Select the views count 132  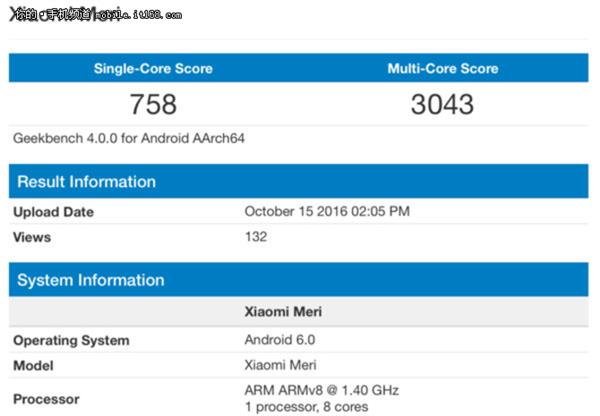tap(256, 237)
